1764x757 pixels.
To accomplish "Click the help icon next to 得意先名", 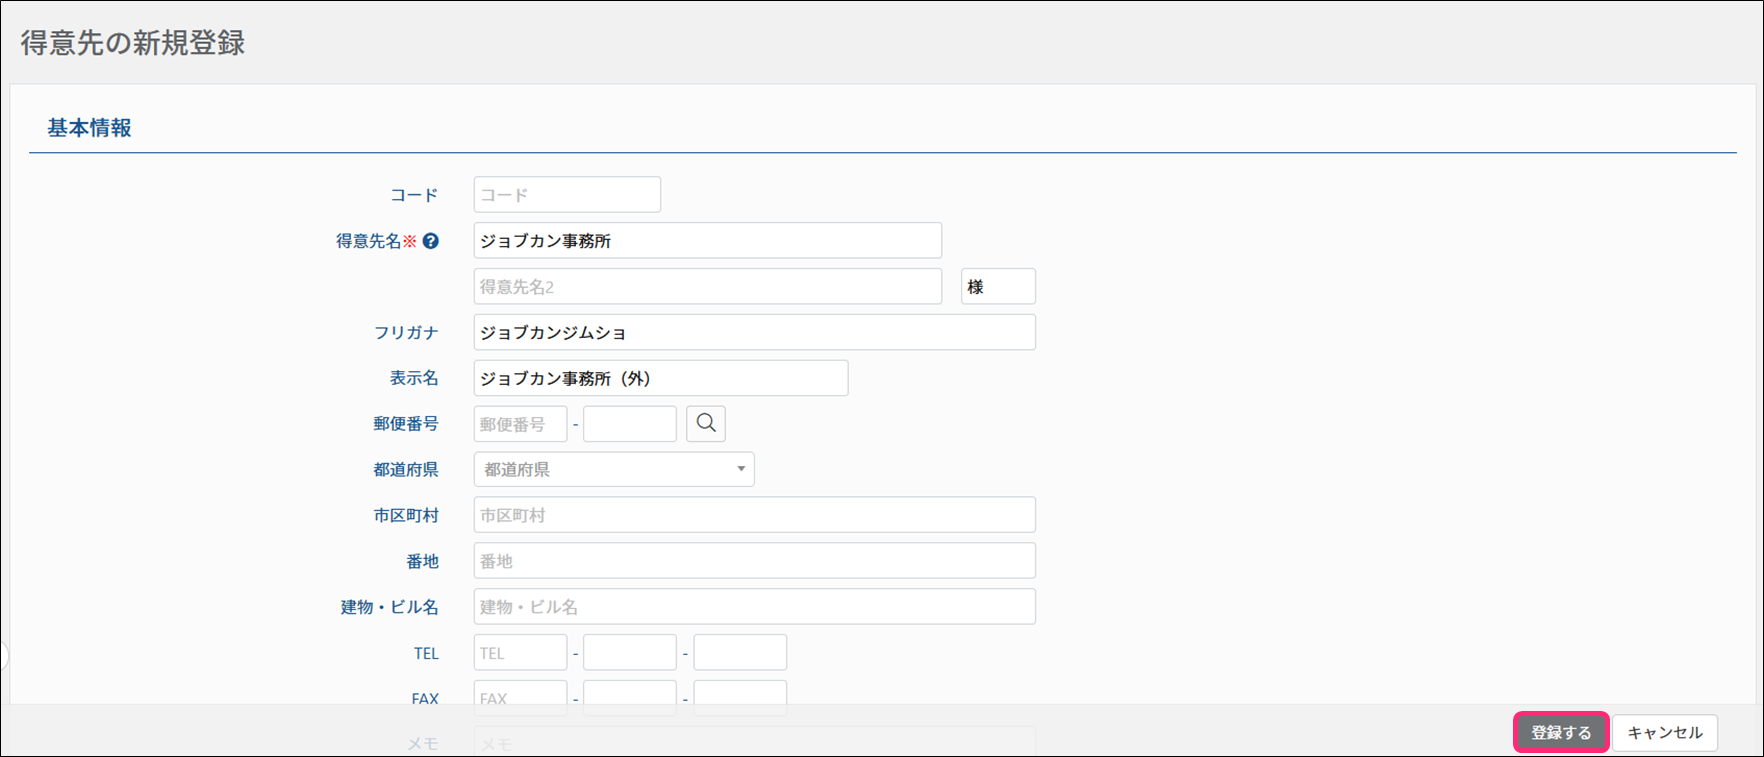I will pos(431,241).
